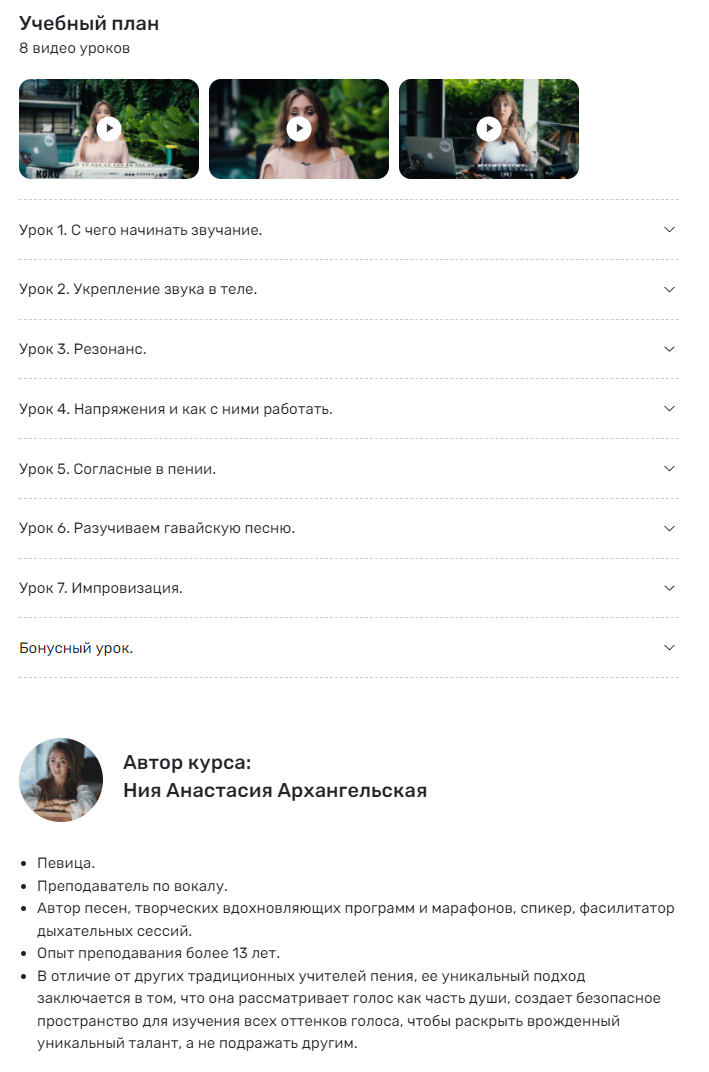The height and width of the screenshot is (1072, 709).
Task: Play the second video lesson preview
Action: point(298,128)
